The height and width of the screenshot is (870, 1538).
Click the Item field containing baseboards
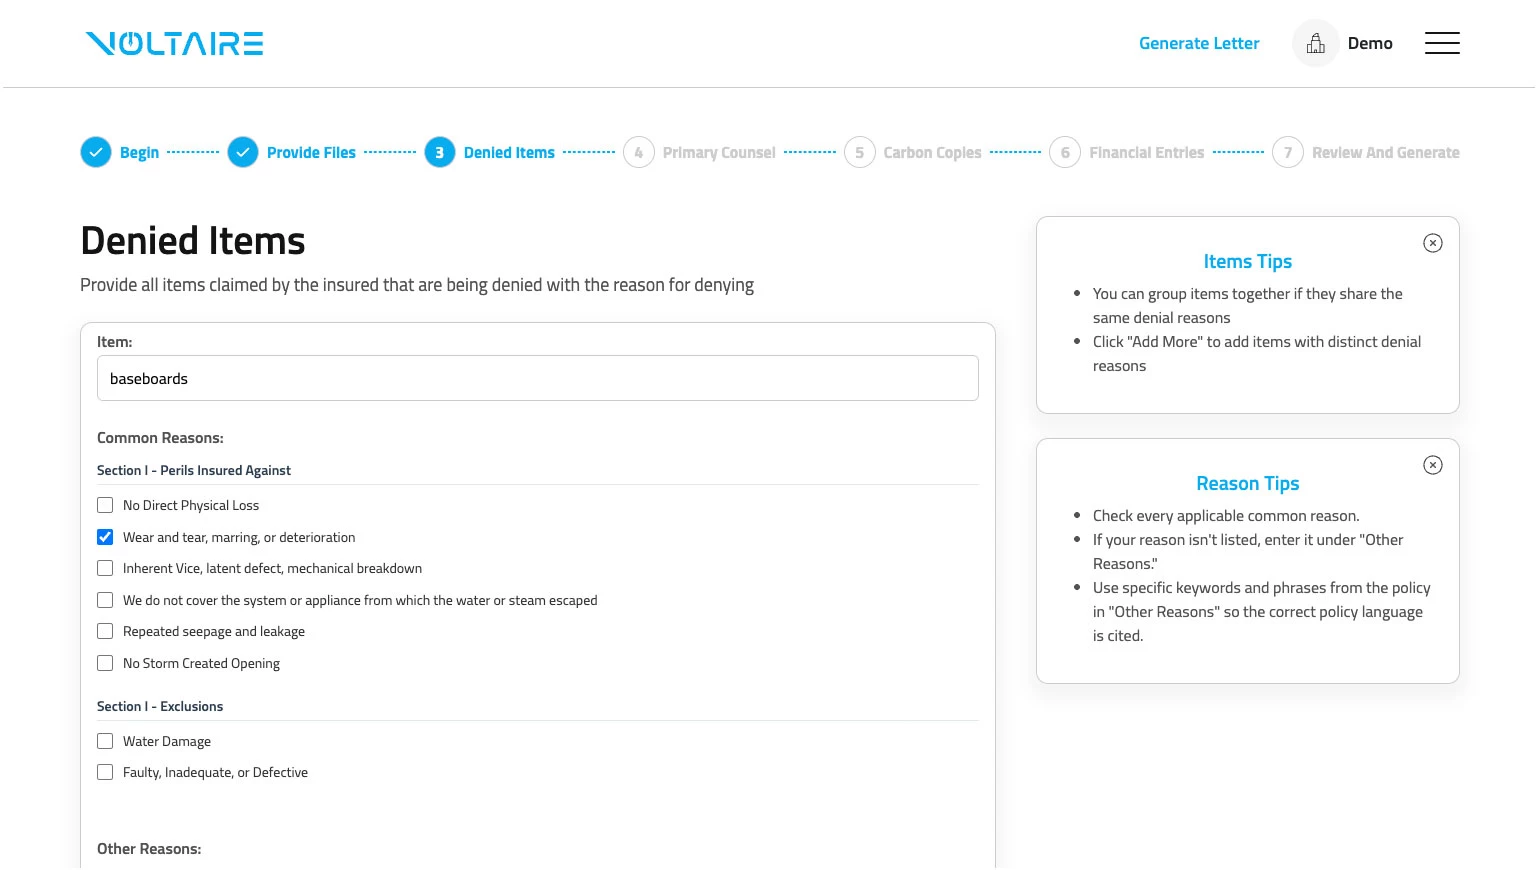pos(538,378)
